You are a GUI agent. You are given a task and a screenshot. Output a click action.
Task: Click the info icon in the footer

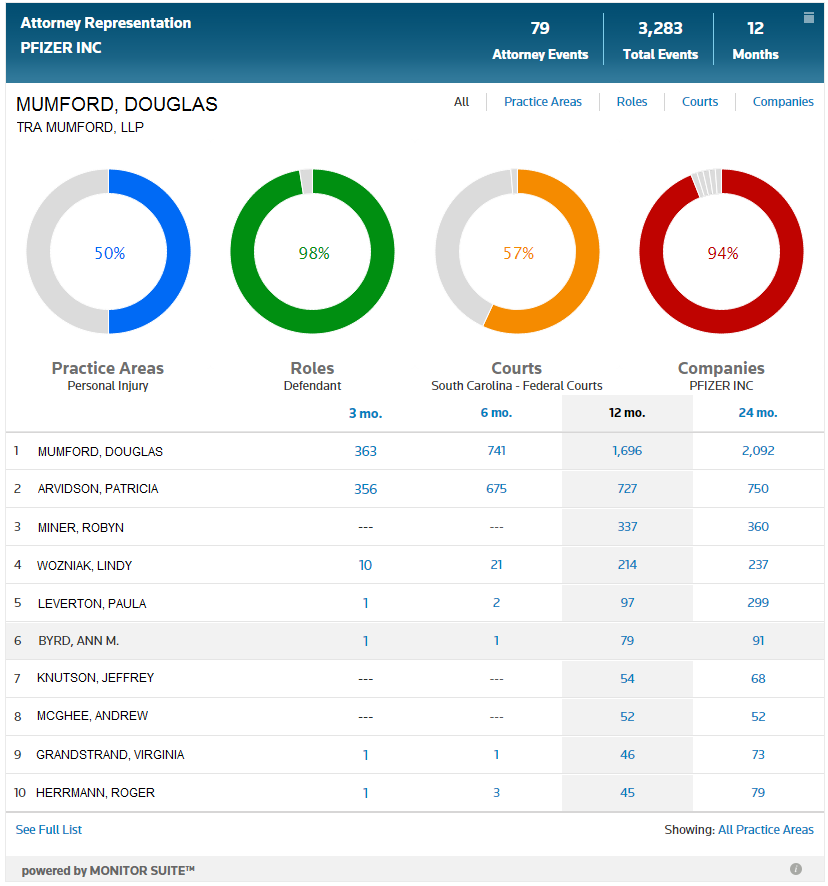click(795, 869)
